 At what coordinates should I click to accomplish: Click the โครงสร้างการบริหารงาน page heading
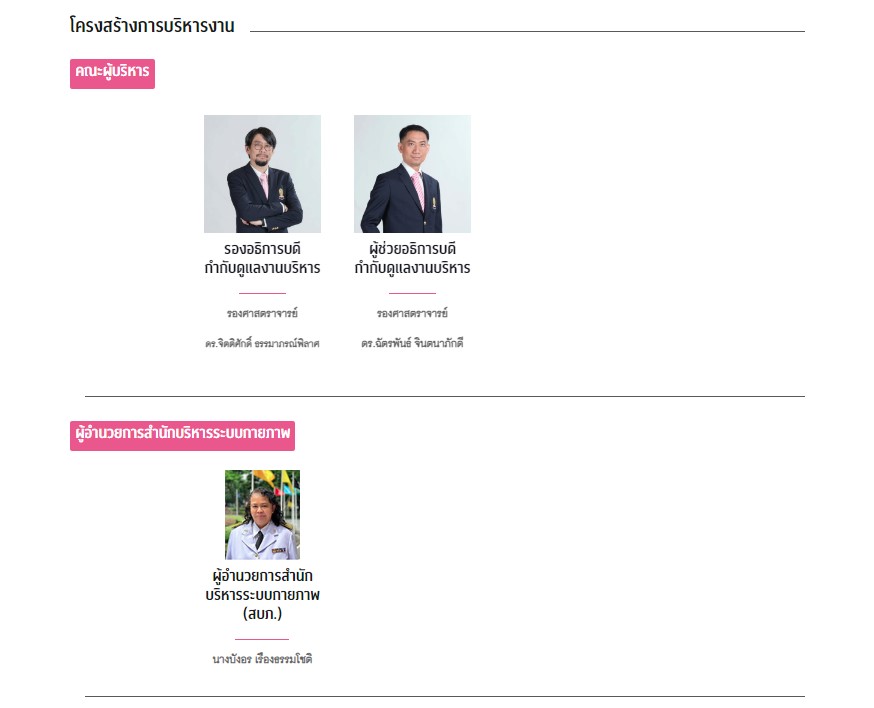[152, 26]
